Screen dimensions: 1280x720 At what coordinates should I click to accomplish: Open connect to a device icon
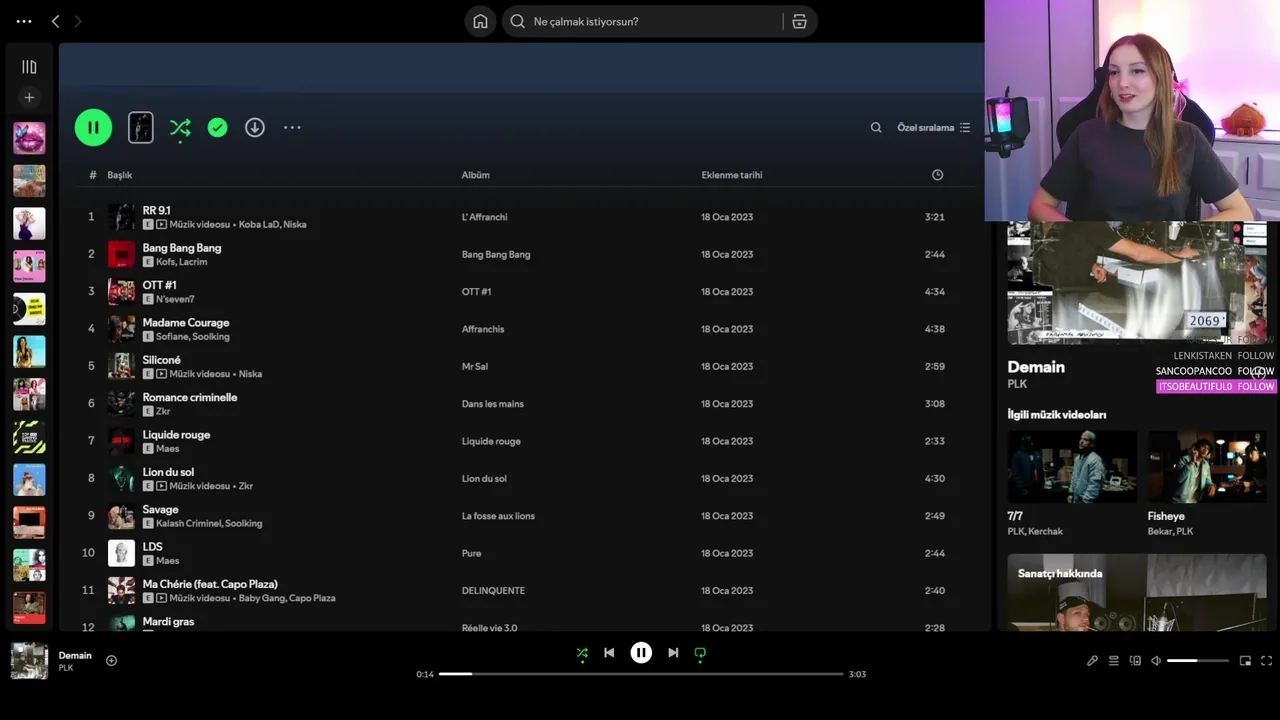(1135, 661)
